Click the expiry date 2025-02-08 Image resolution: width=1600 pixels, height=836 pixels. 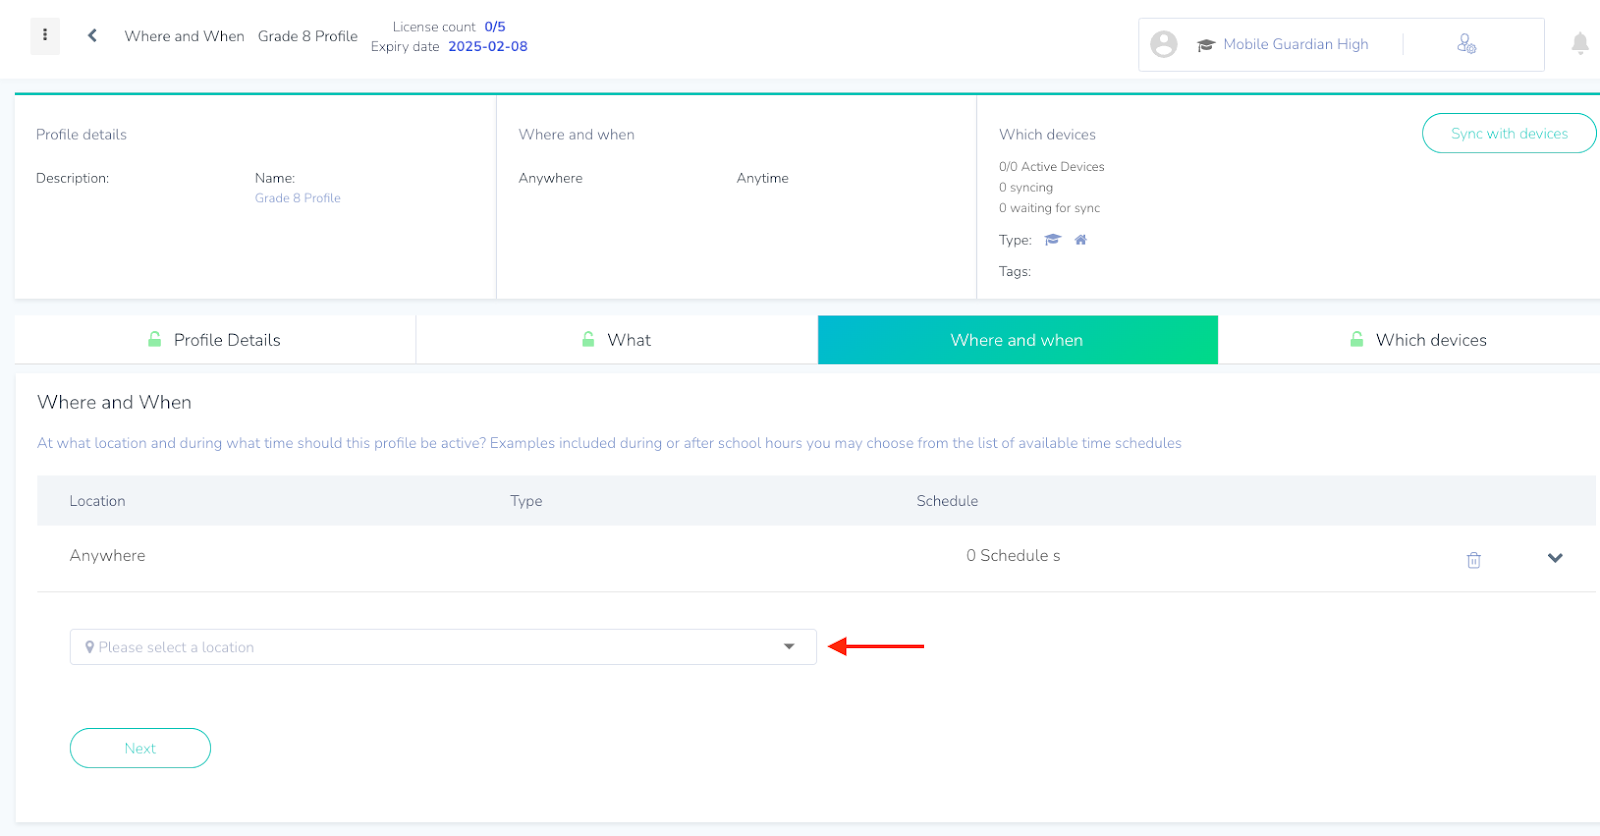pos(487,46)
